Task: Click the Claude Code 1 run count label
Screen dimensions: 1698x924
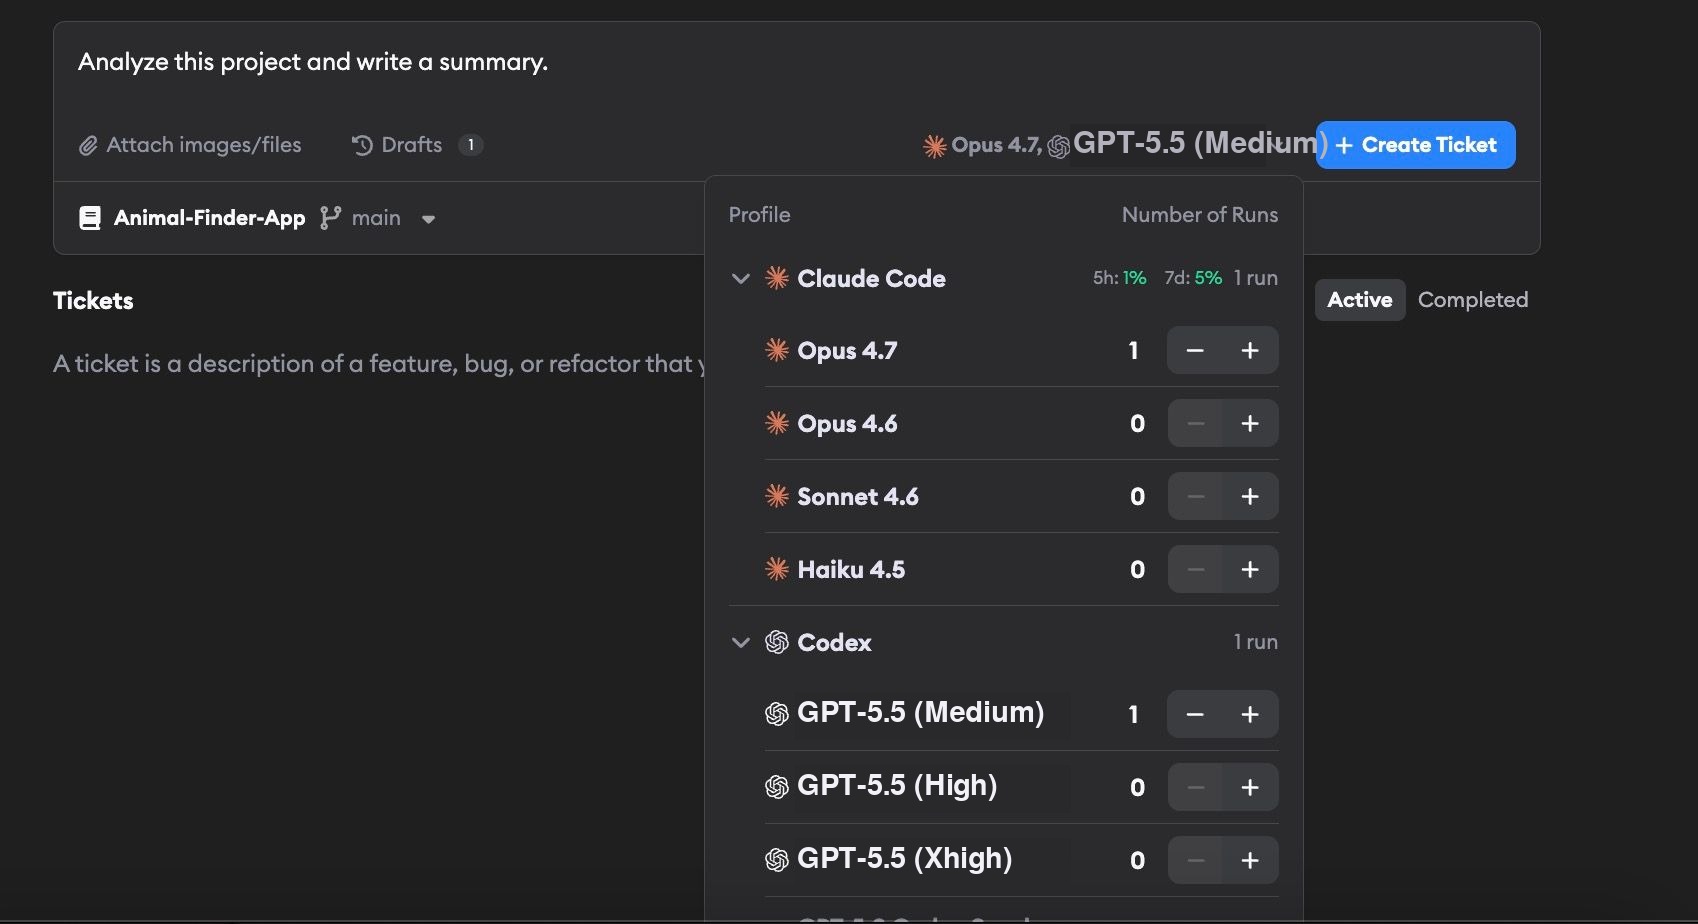Action: point(1256,278)
